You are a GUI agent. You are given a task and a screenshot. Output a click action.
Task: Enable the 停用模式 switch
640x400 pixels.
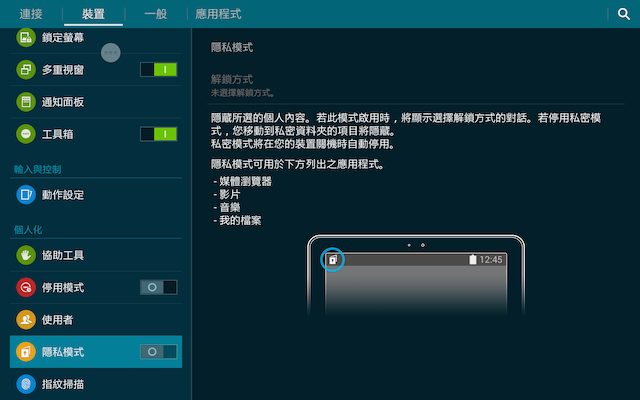point(158,287)
